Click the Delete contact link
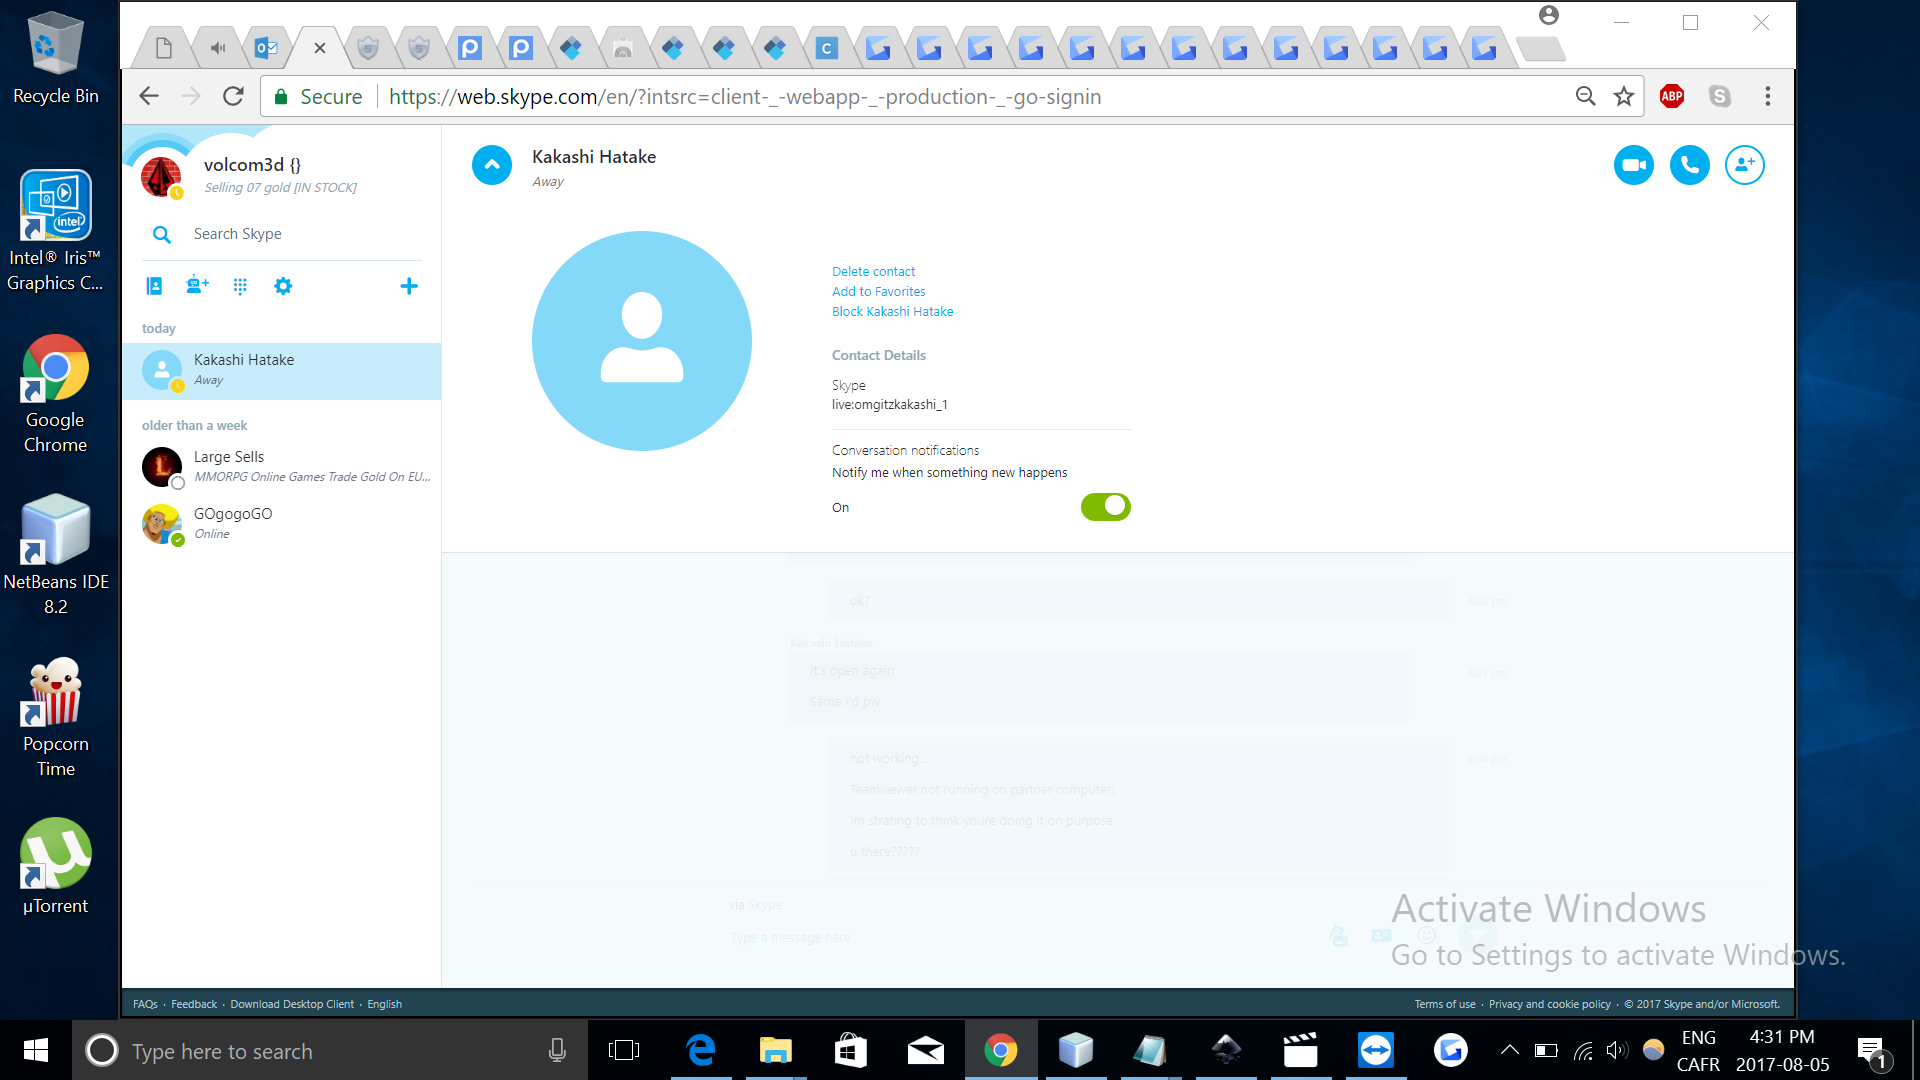Viewport: 1920px width, 1080px height. click(873, 271)
